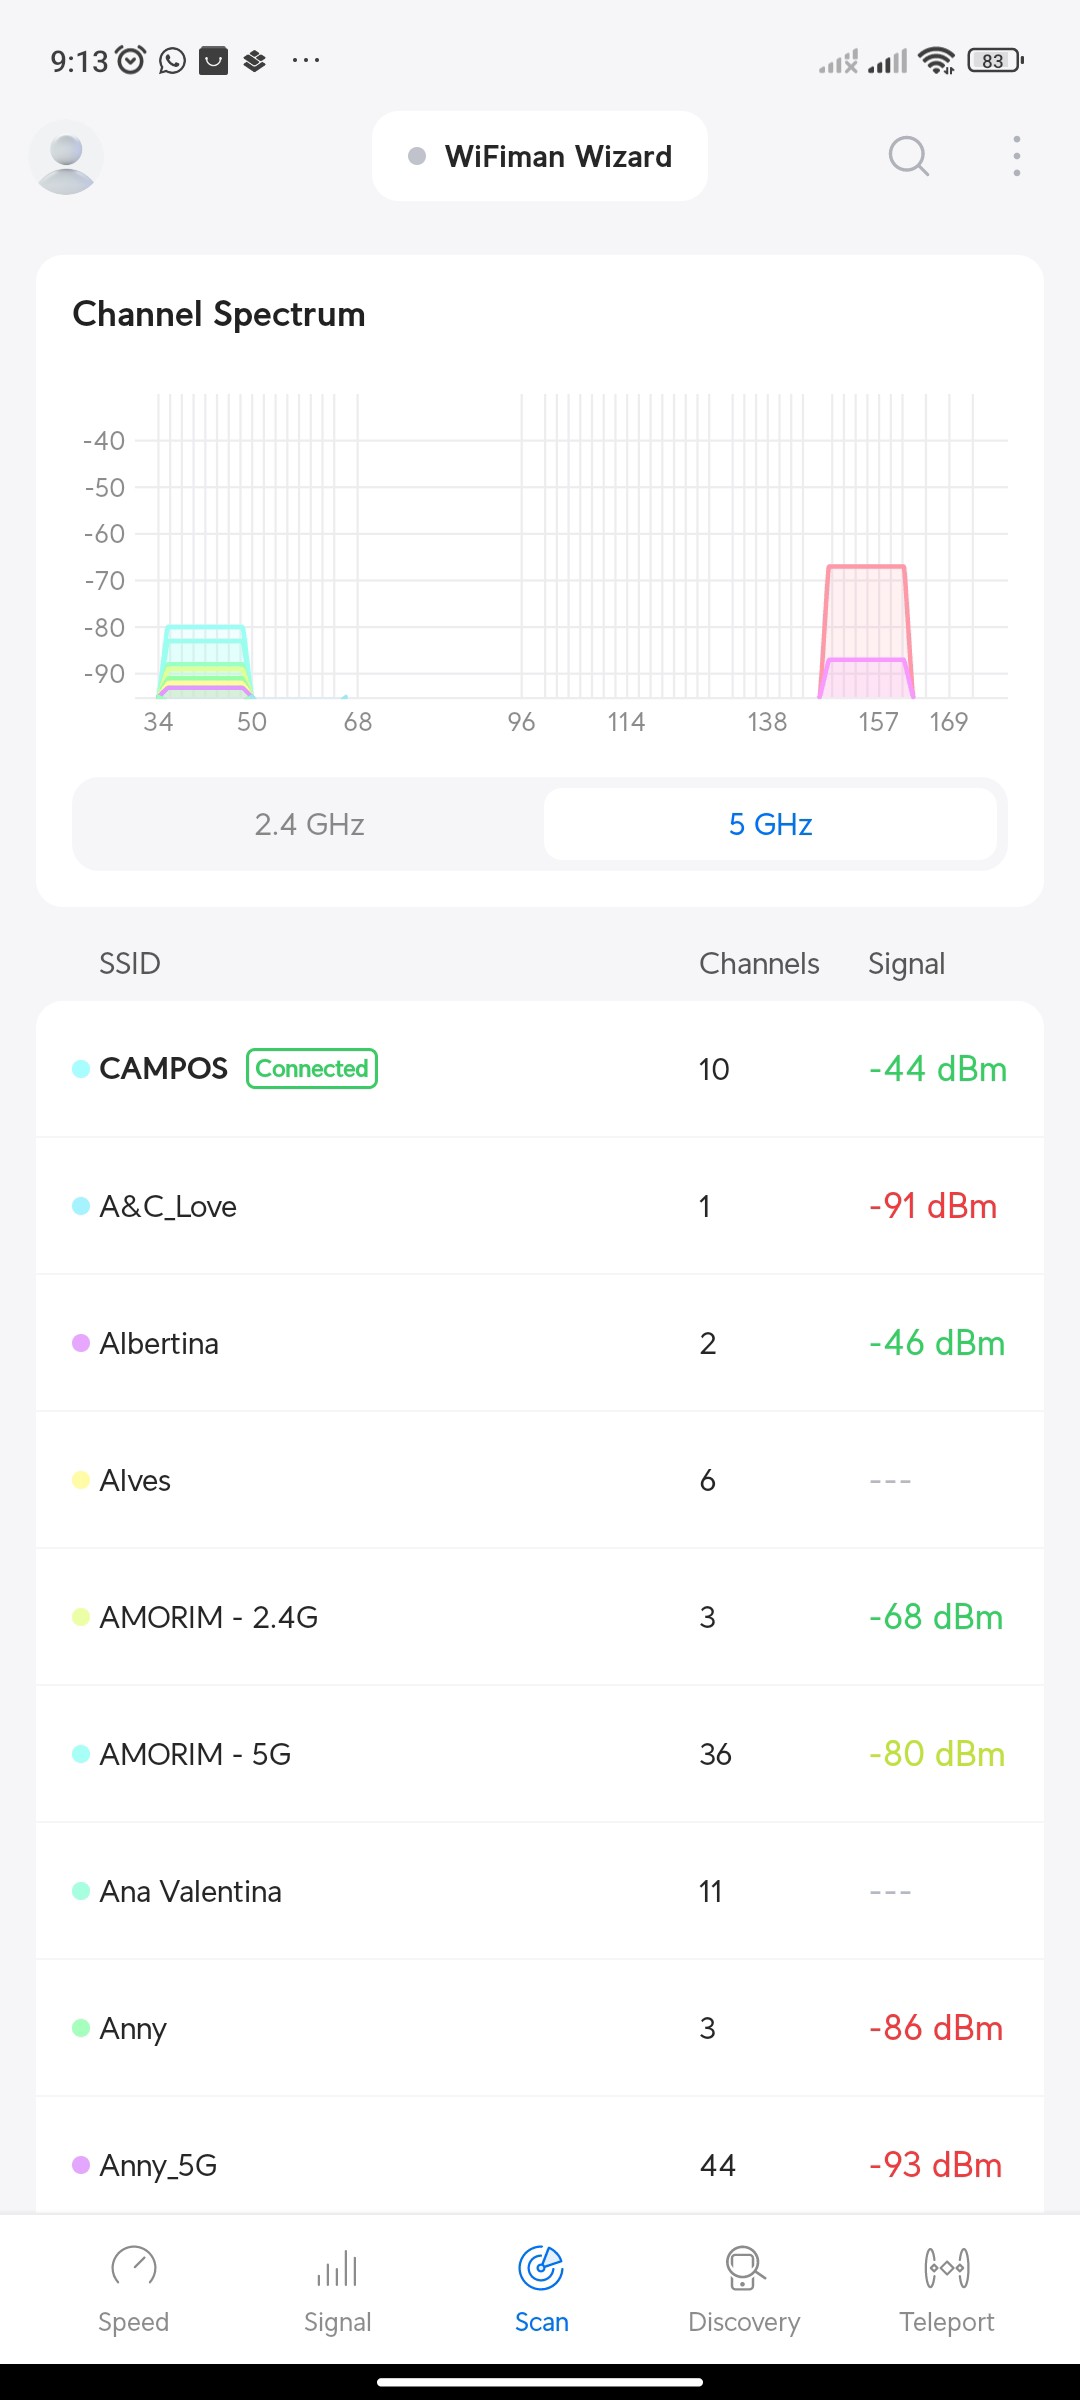Image resolution: width=1080 pixels, height=2400 pixels.
Task: Sort networks by Channels column header
Action: click(759, 964)
